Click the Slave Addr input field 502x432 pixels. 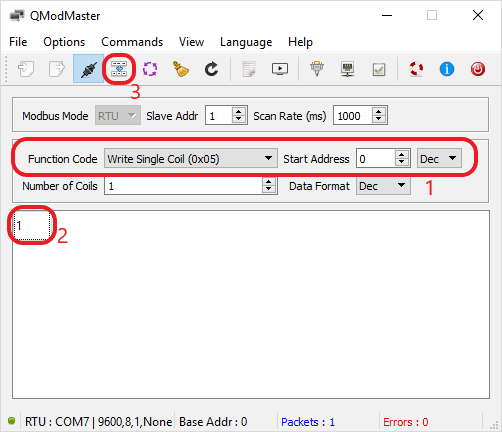(219, 116)
